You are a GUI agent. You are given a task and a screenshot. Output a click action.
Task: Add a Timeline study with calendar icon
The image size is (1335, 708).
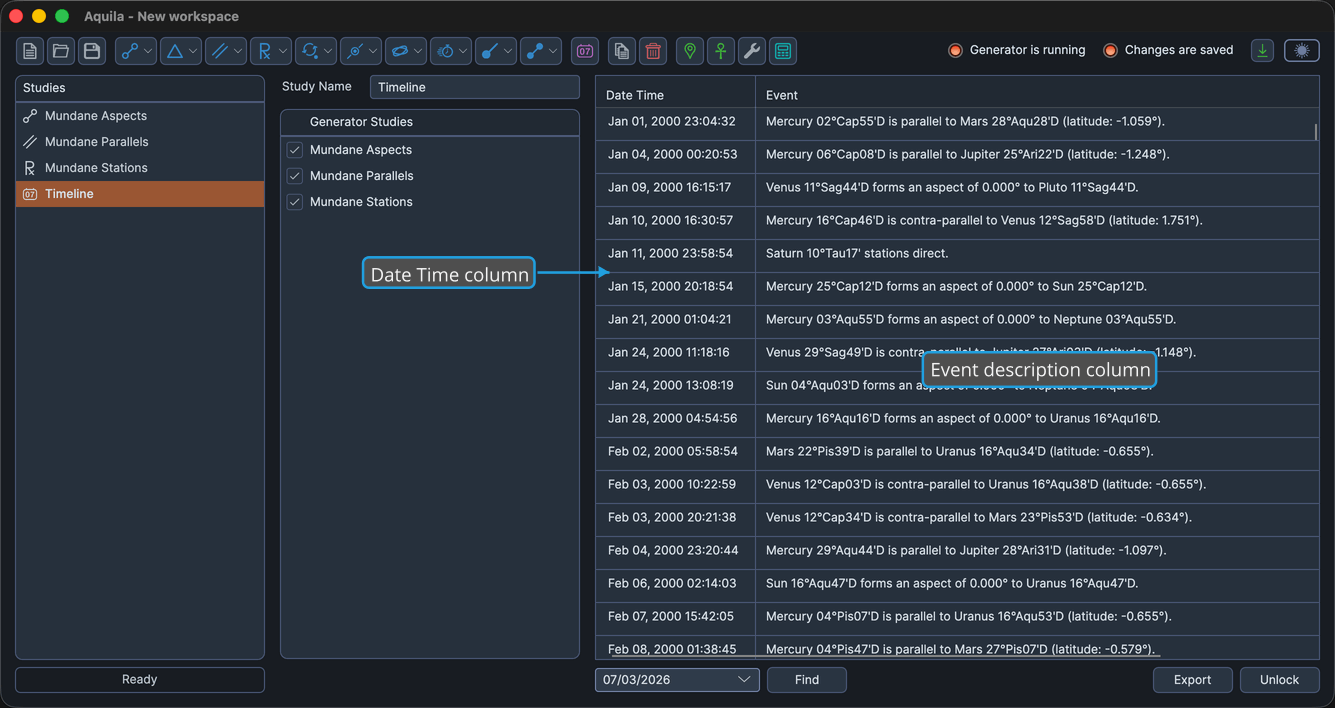pos(585,51)
